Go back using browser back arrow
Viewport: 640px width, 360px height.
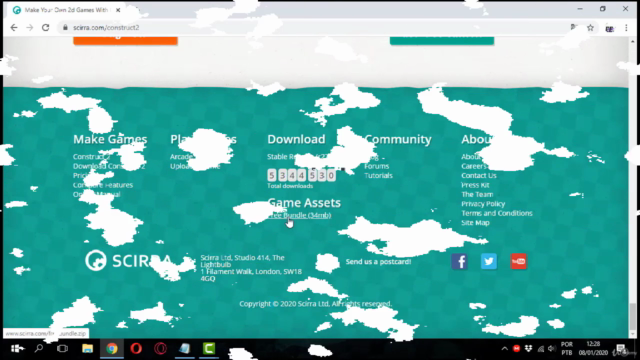[x=14, y=27]
